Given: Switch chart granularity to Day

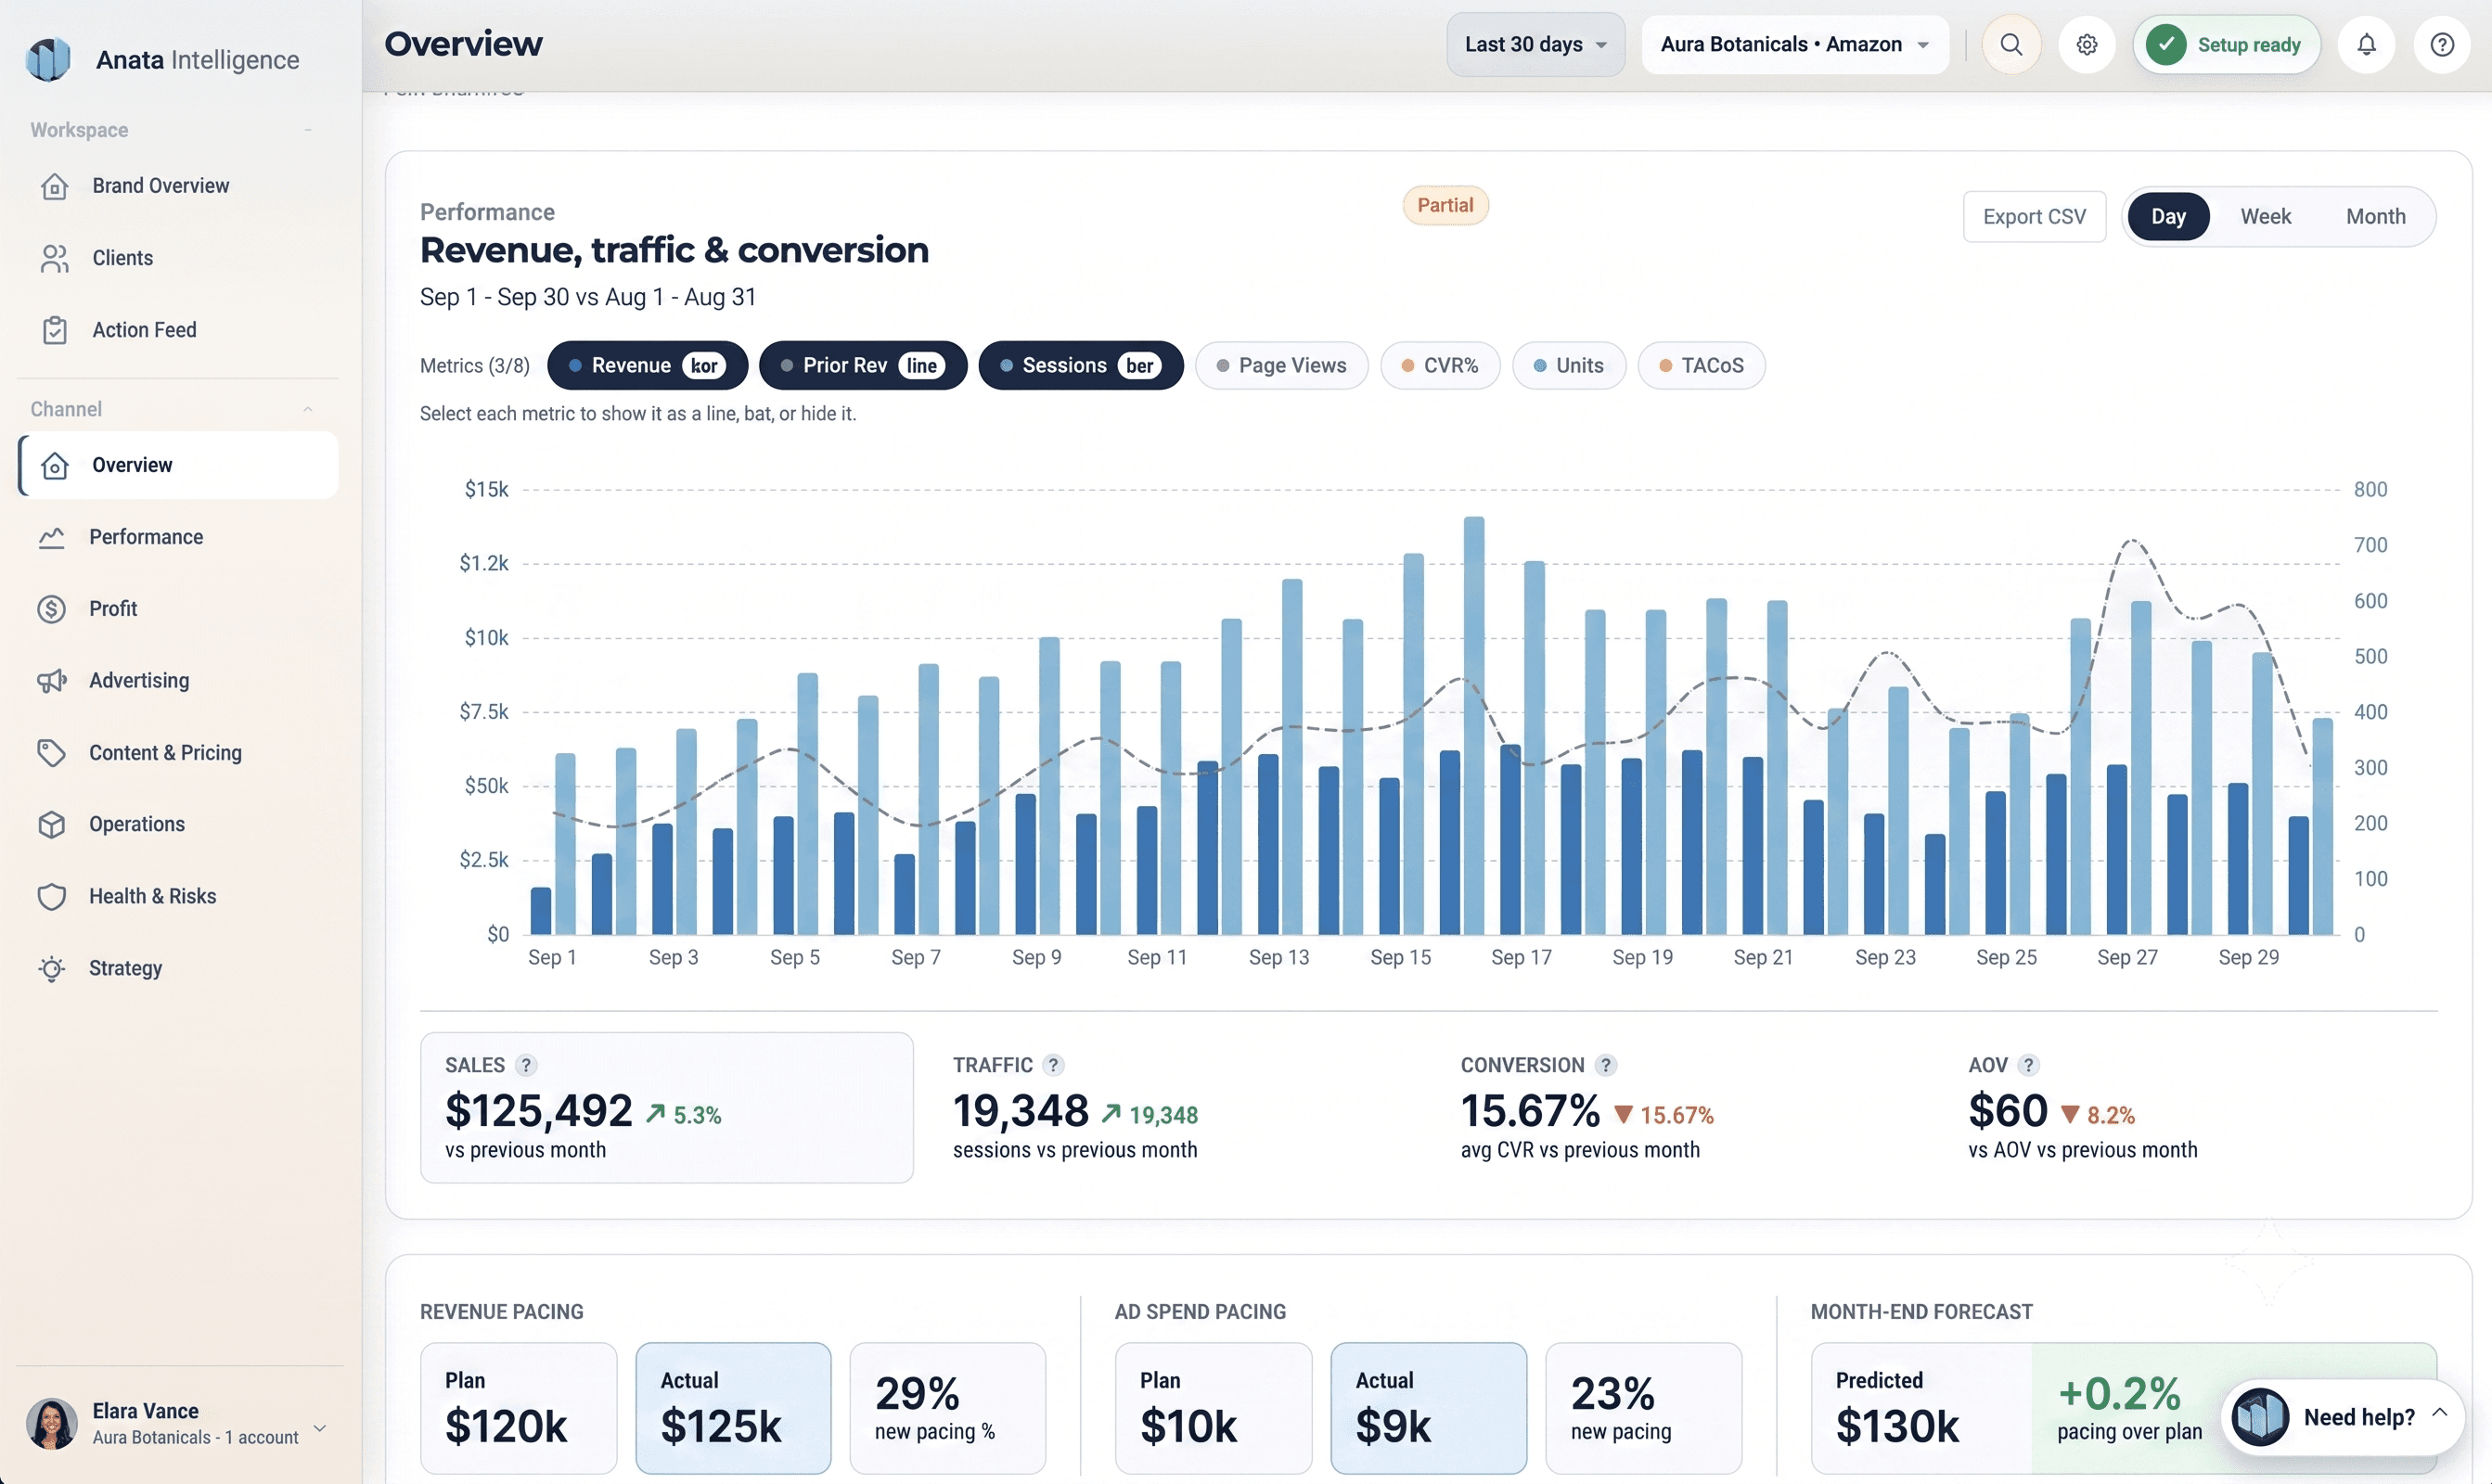Looking at the screenshot, I should 2168,216.
